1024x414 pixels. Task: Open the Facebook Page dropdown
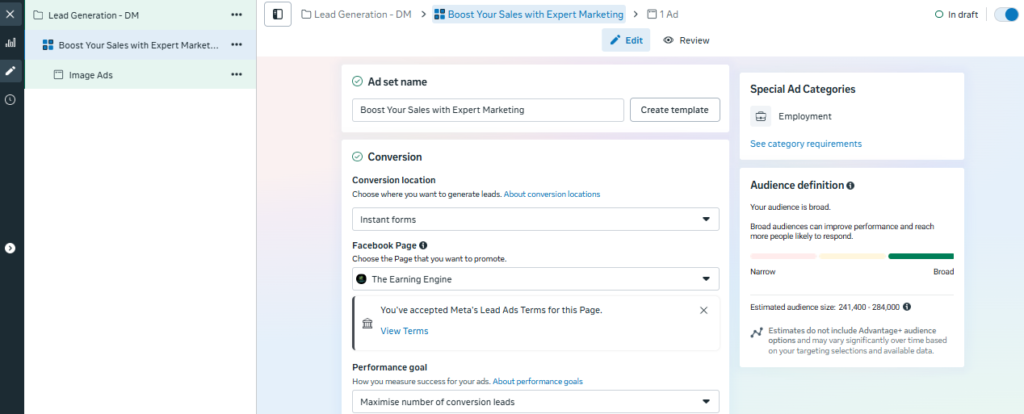[535, 279]
